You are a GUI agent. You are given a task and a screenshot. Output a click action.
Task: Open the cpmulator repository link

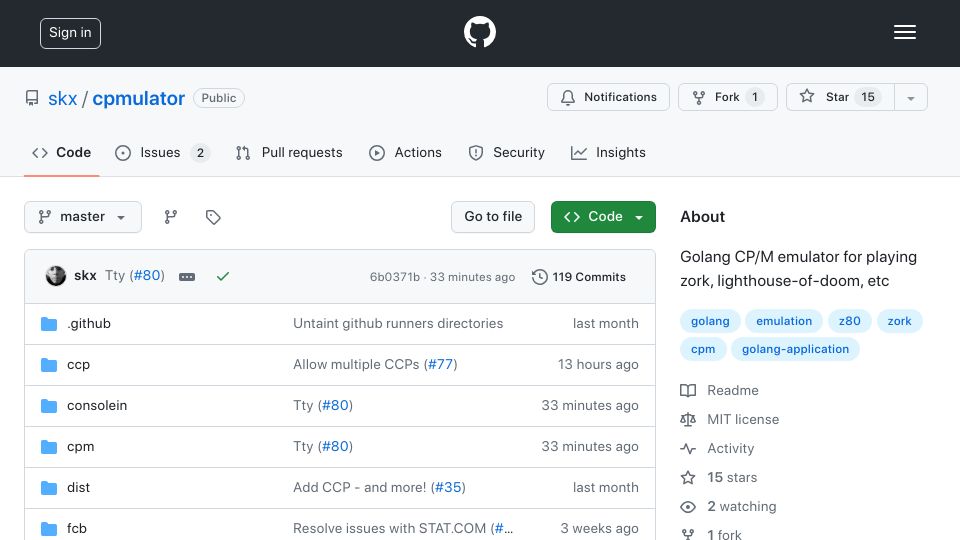[x=138, y=99]
